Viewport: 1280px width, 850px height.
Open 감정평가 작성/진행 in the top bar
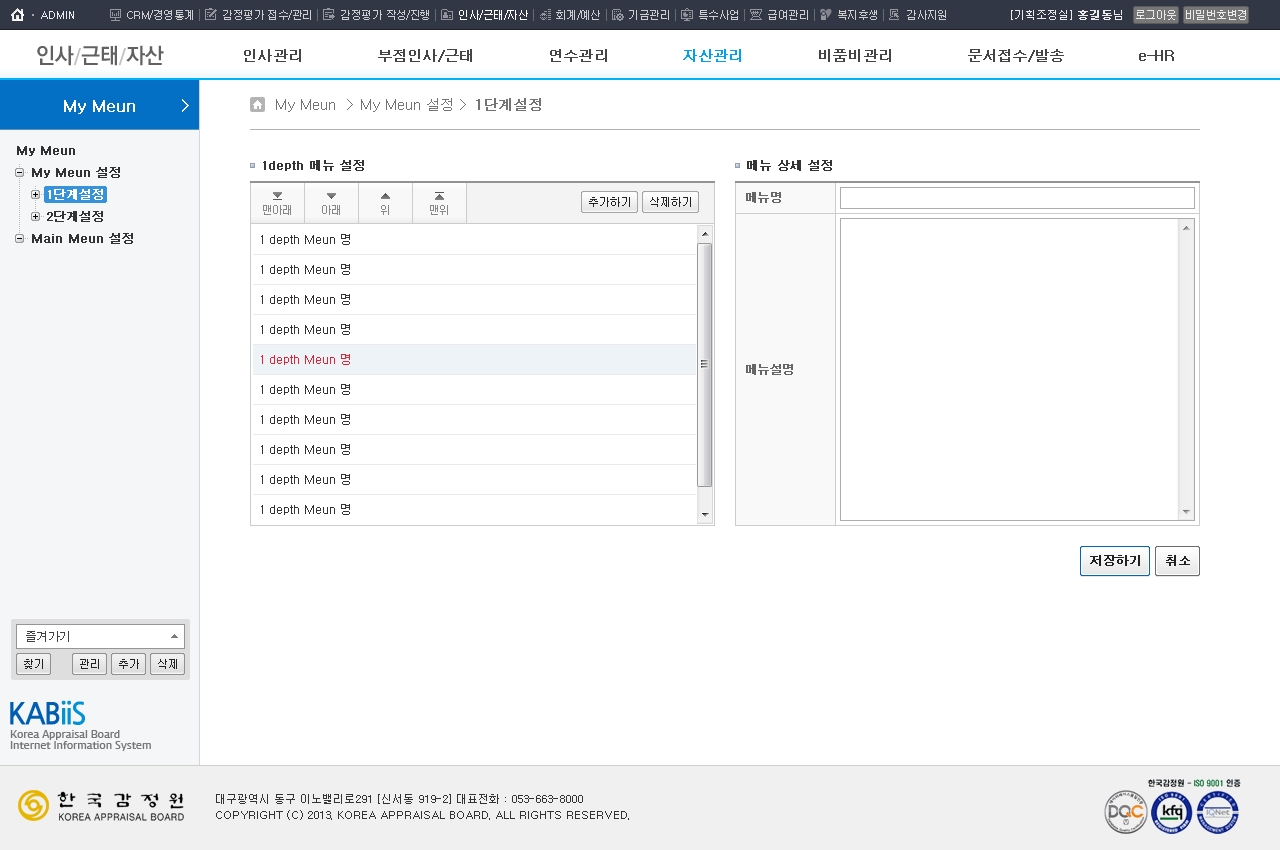377,15
